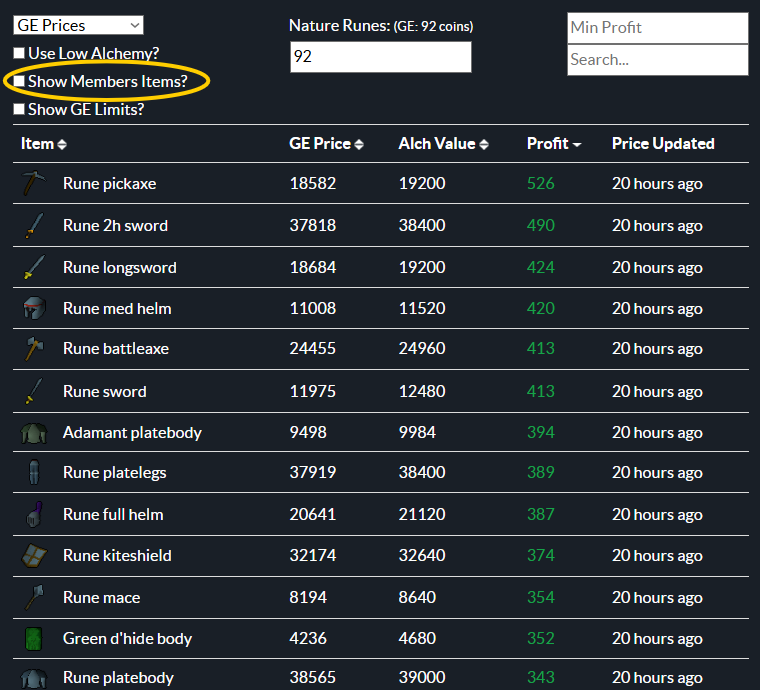Click the 526 profit value
The image size is (760, 690).
(x=540, y=183)
